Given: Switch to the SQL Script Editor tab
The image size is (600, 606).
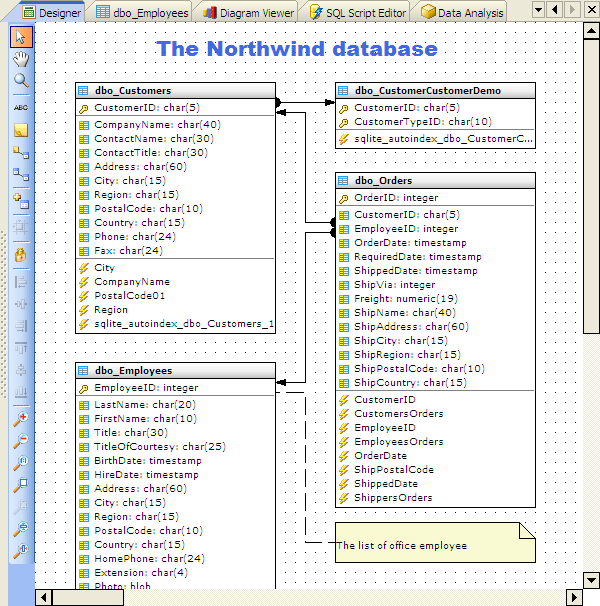Looking at the screenshot, I should click(358, 13).
